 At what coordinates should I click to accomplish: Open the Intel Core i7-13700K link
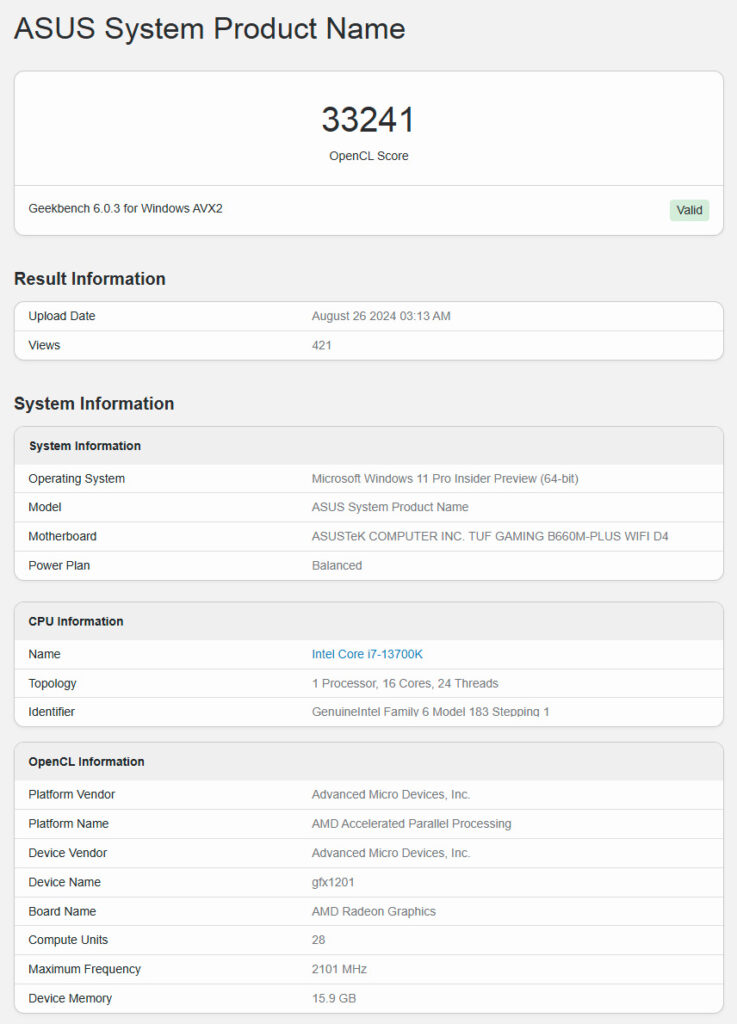367,654
